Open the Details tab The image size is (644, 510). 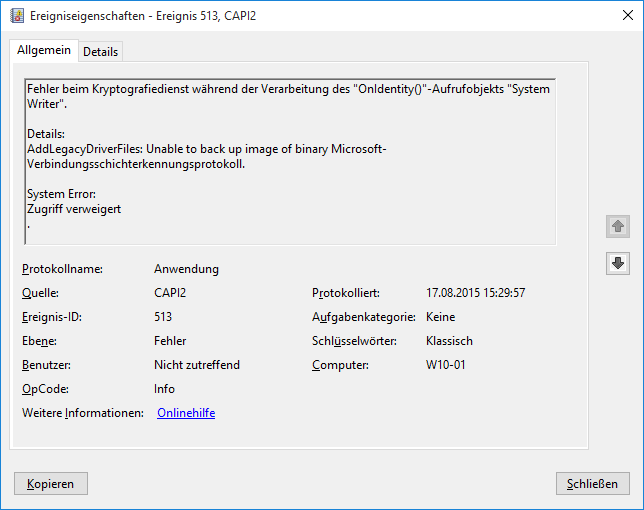coord(100,51)
